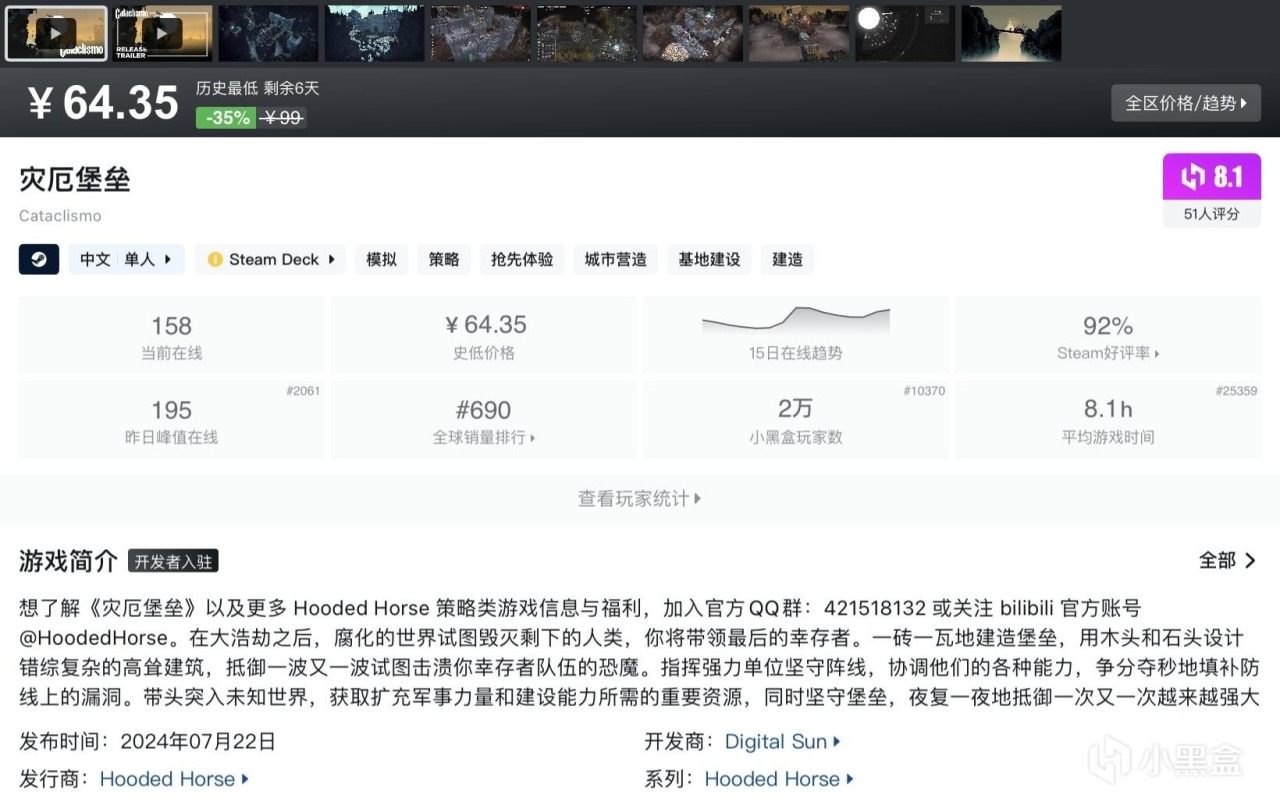Open the fifth screenshot thumbnail
Viewport: 1280px width, 805px height.
481,33
